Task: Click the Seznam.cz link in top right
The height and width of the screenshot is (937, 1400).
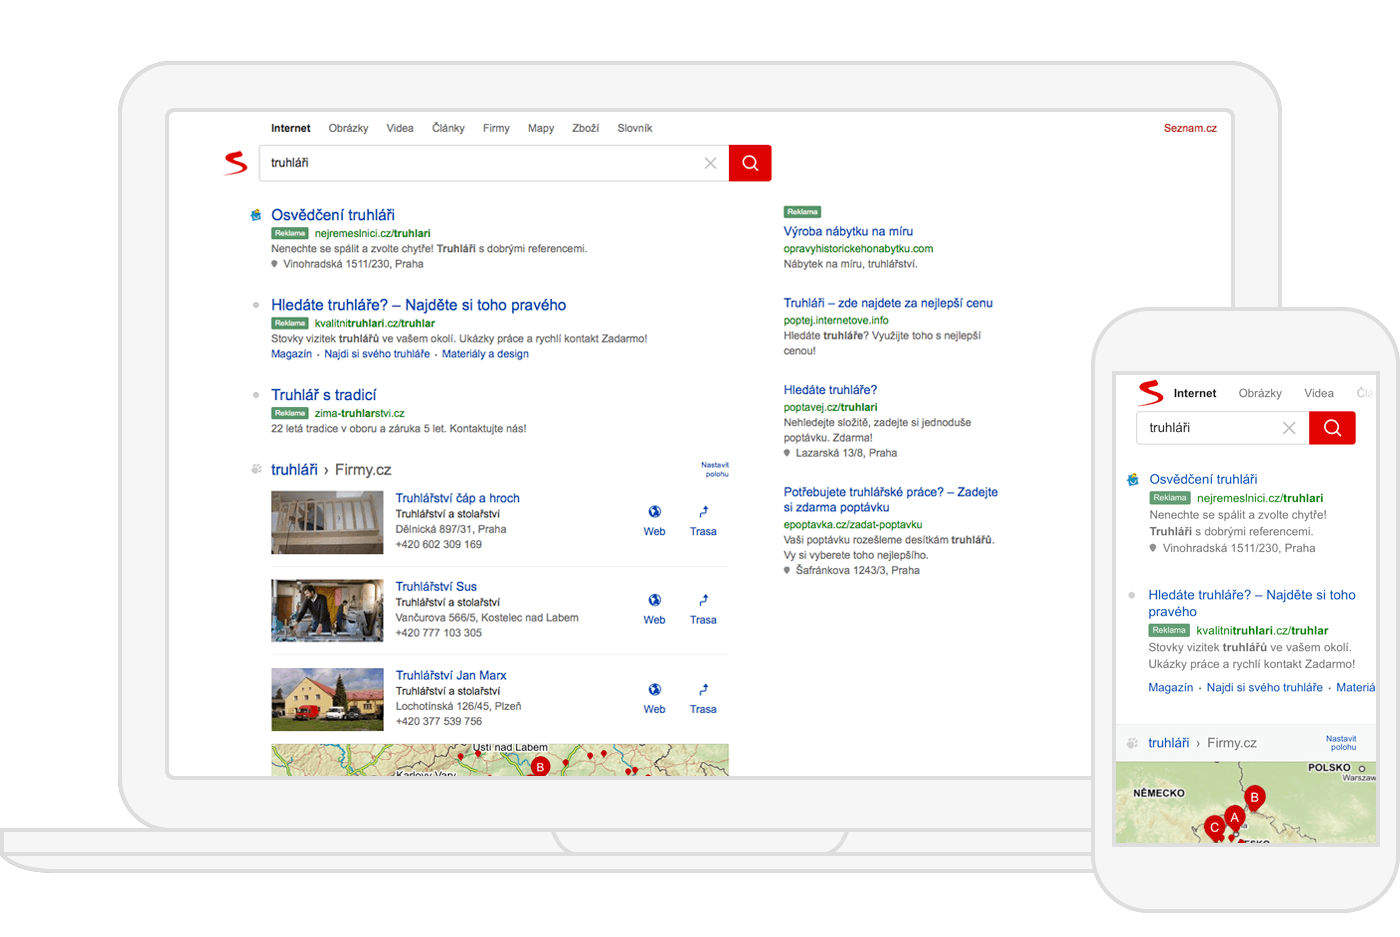Action: click(x=1190, y=128)
